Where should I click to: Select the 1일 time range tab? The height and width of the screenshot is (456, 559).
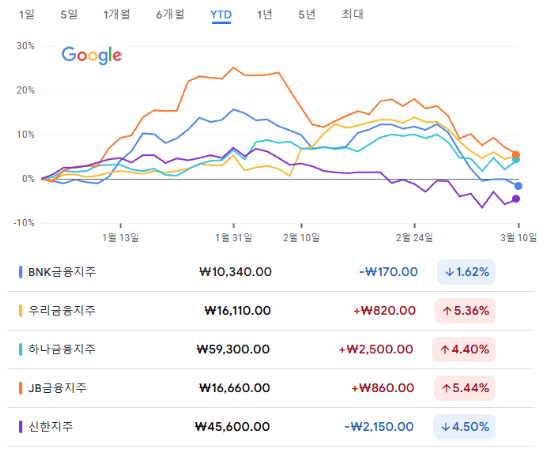[26, 15]
